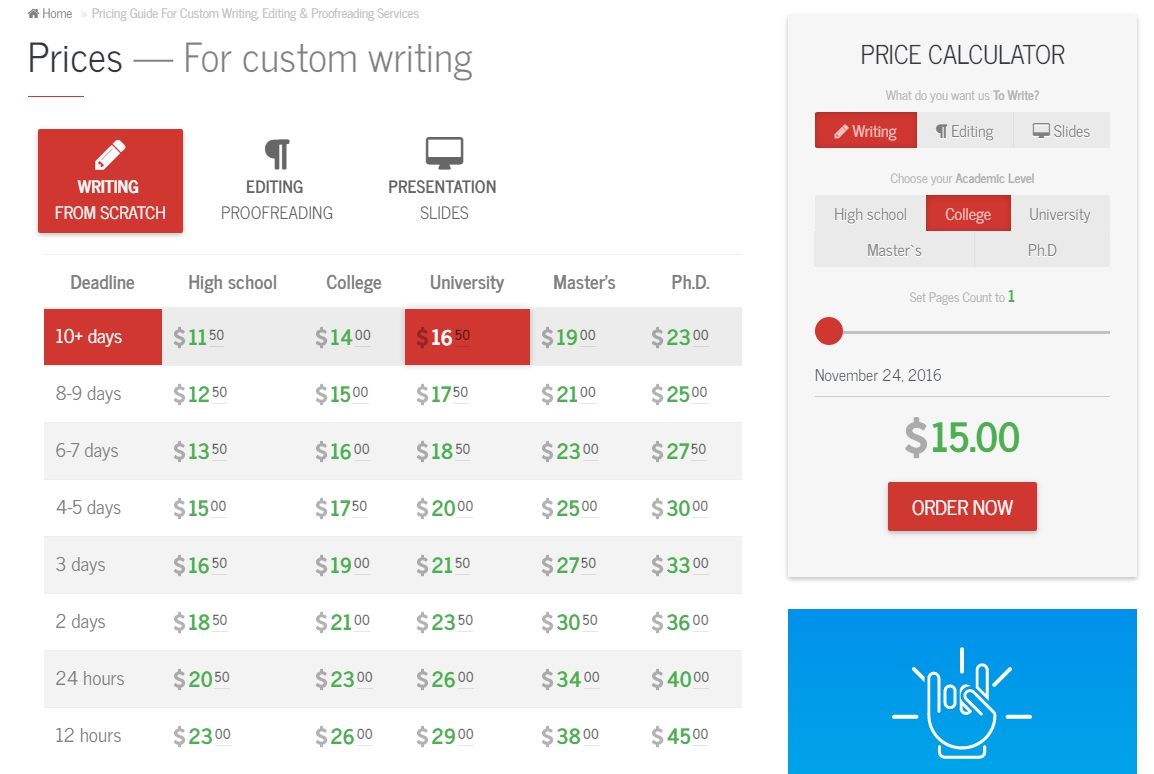1154x774 pixels.
Task: Click the pages count slider handle
Action: coord(829,331)
